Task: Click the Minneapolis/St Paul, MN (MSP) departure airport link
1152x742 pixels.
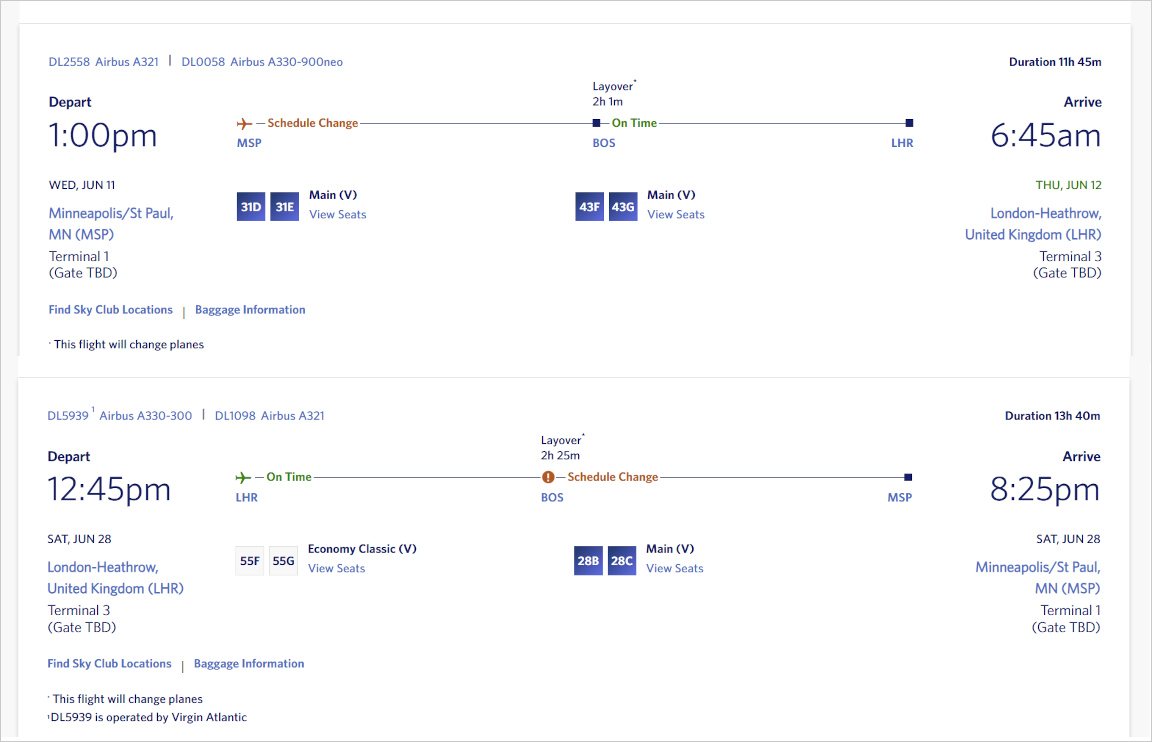Action: [x=111, y=224]
